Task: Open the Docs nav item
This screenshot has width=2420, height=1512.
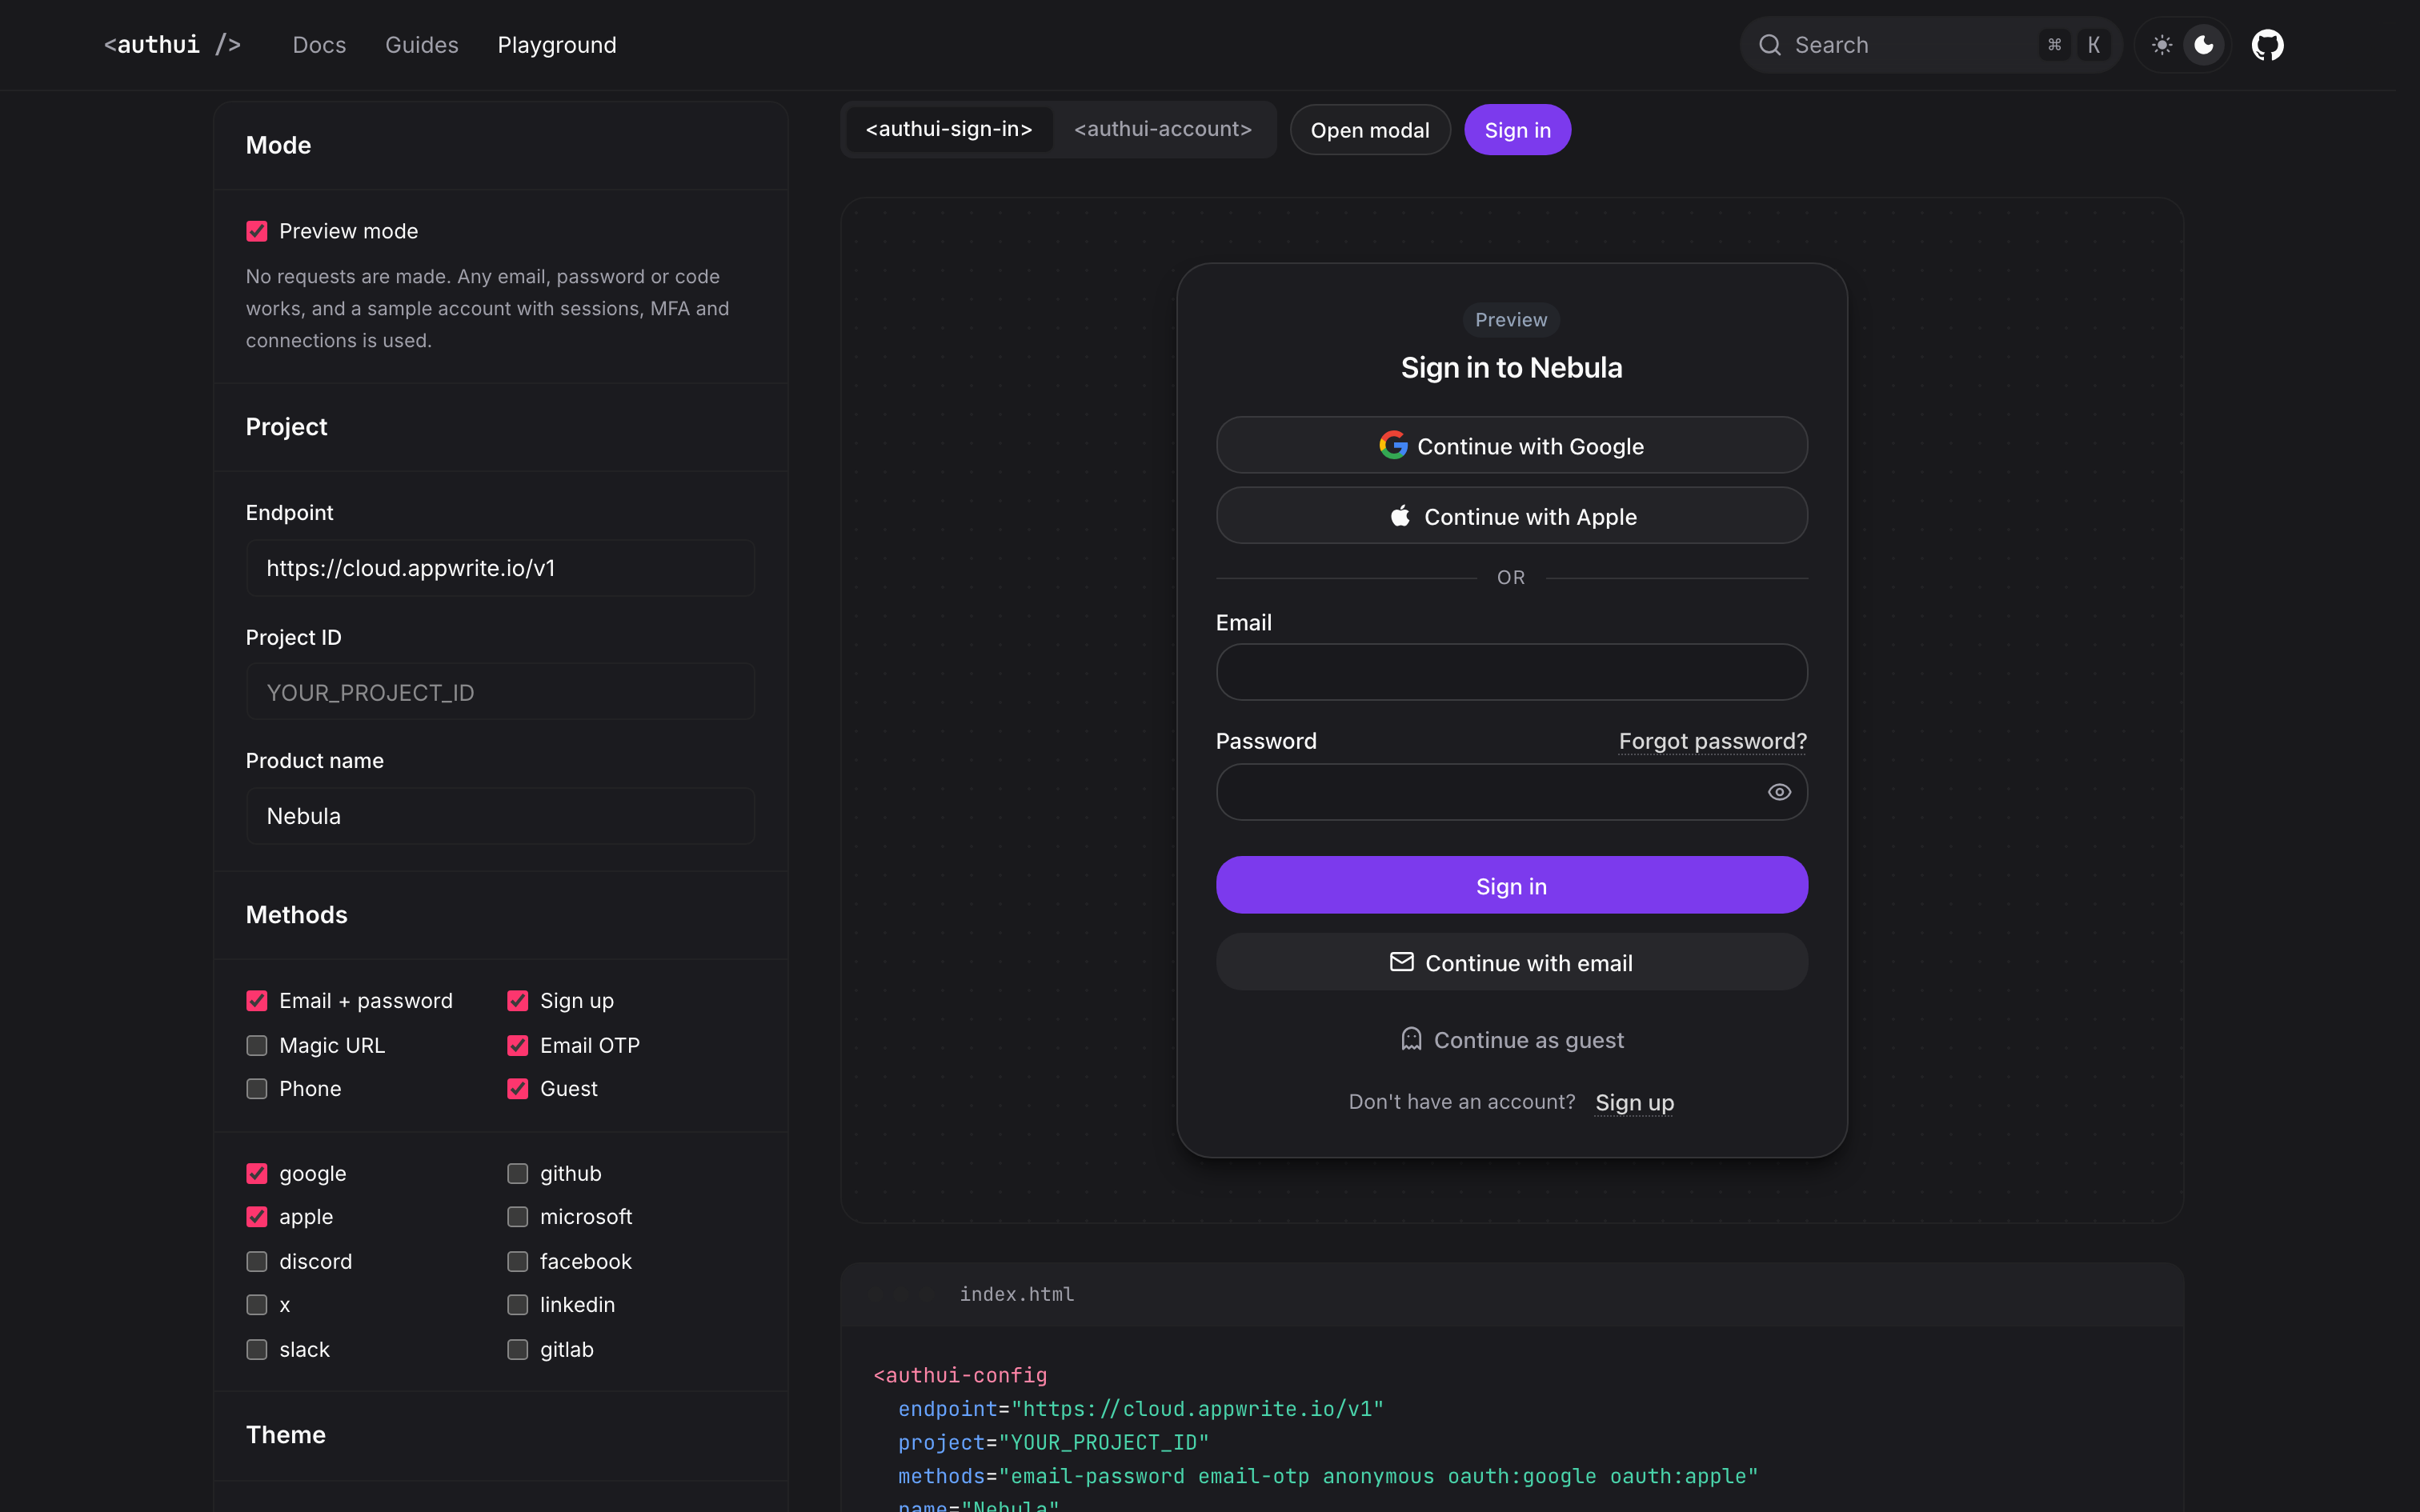Action: 319,45
